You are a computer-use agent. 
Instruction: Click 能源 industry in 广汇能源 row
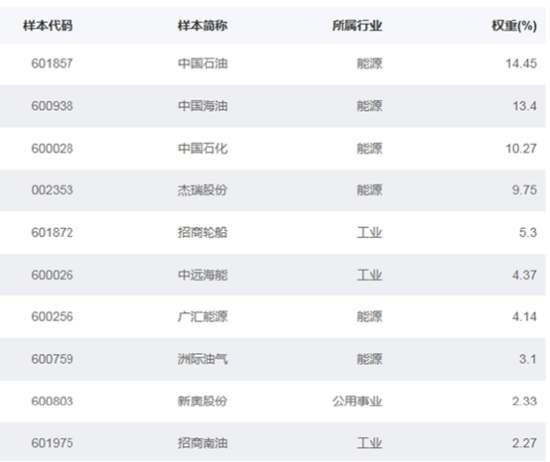[369, 317]
